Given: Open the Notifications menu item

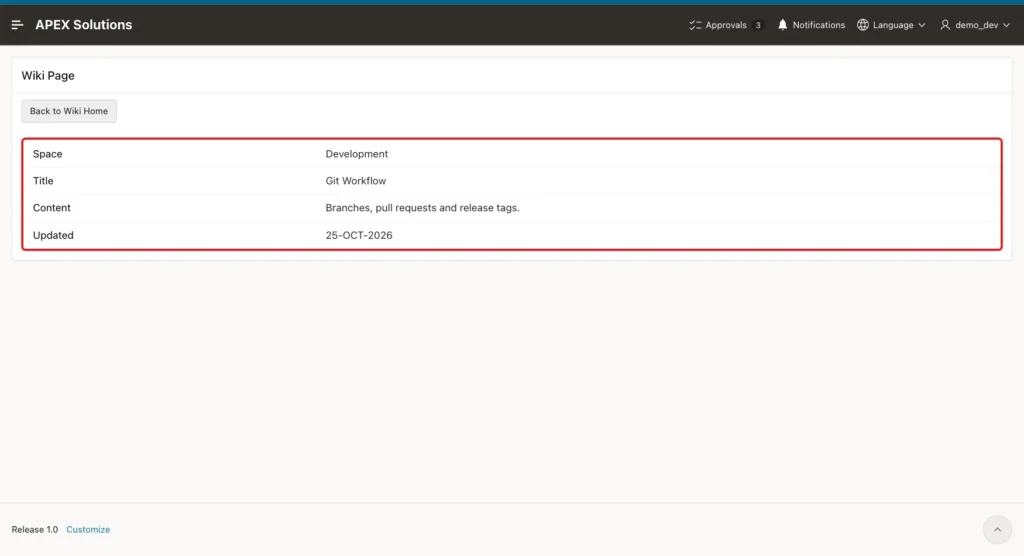Looking at the screenshot, I should [x=811, y=25].
